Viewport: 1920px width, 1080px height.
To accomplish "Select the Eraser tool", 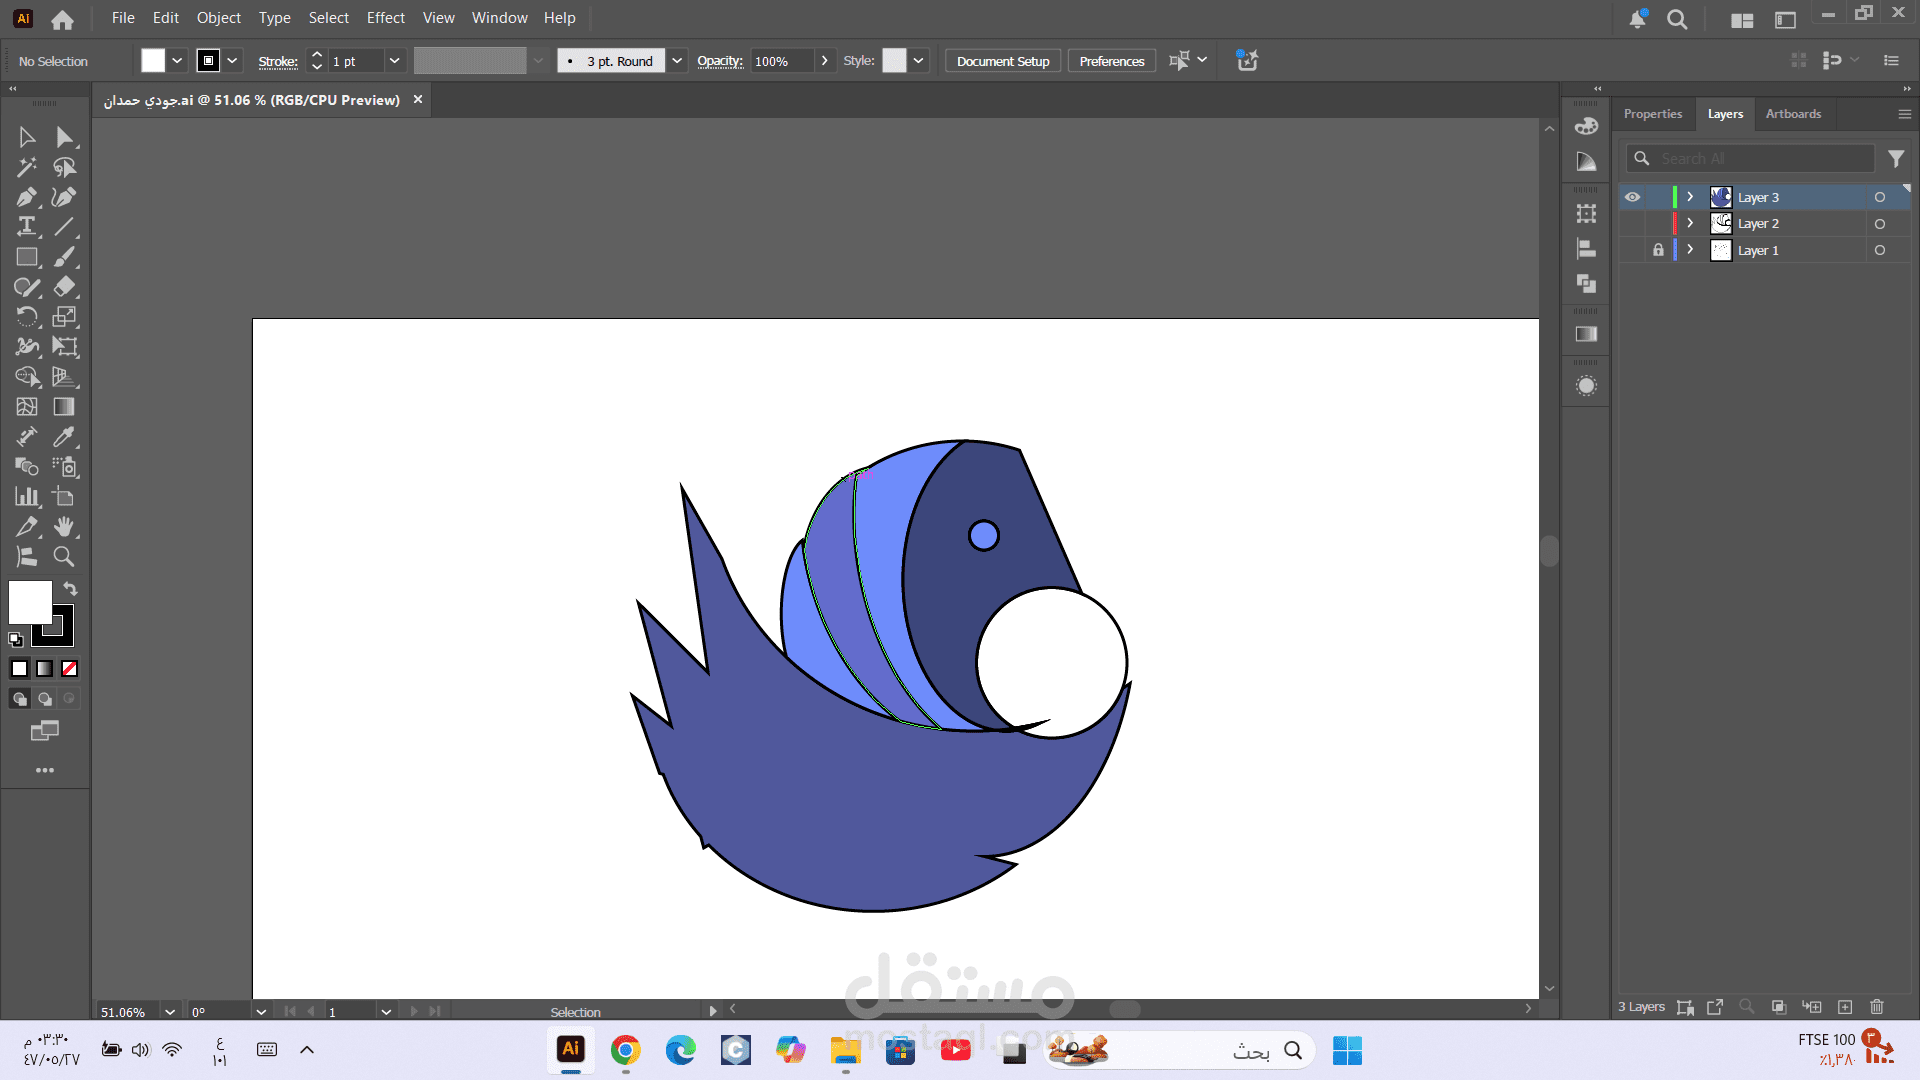I will point(64,287).
